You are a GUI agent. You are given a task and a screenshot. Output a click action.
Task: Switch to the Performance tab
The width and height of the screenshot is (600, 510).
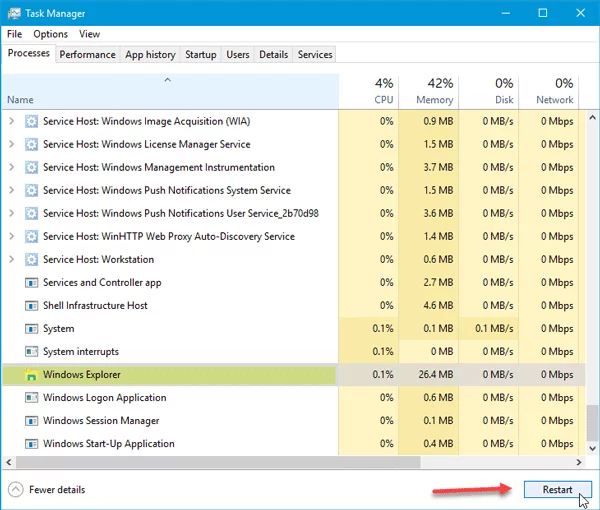pos(88,55)
